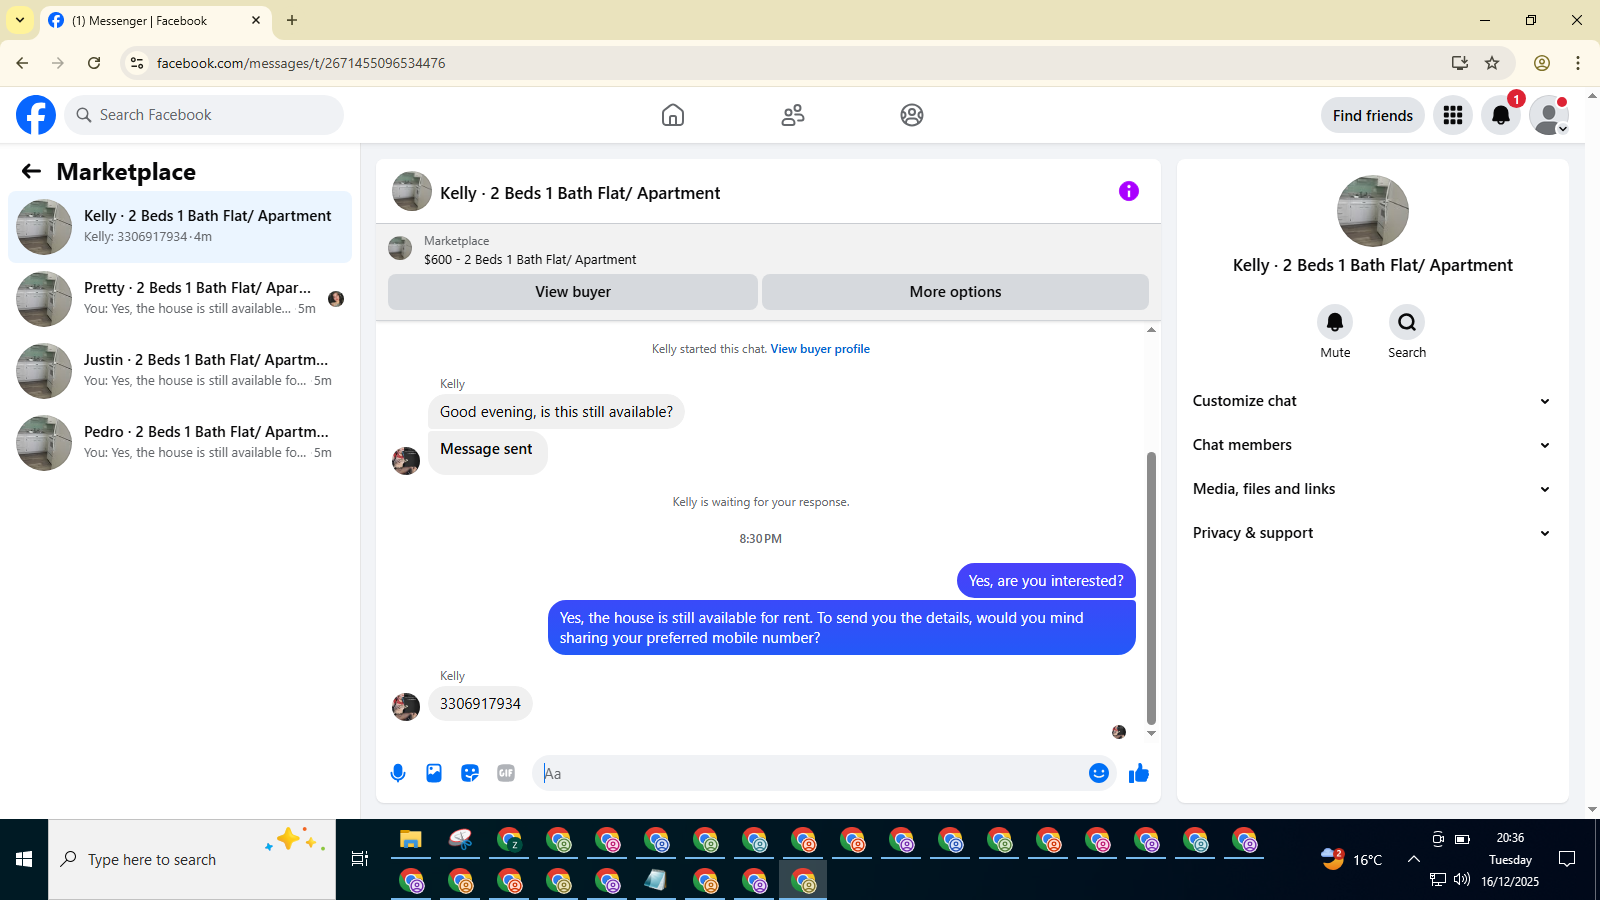Click 'Good evening, is this still available?' message
Image resolution: width=1600 pixels, height=900 pixels.
pyautogui.click(x=556, y=412)
